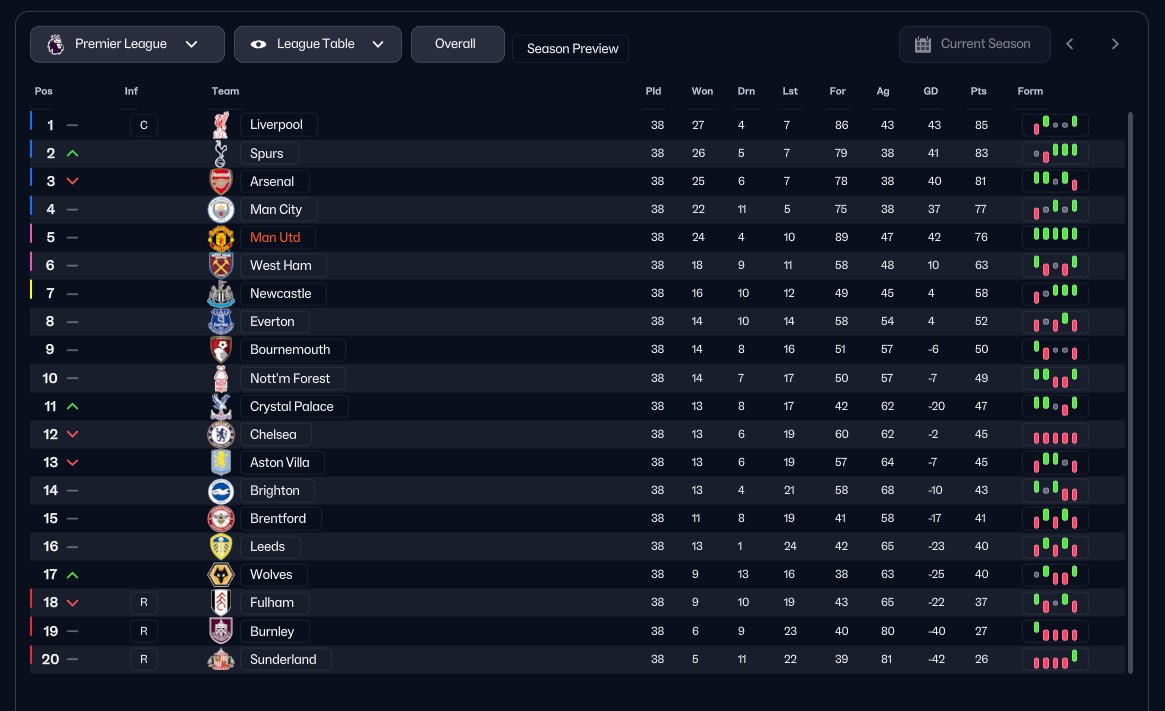Click the Arsenal club badge

coord(221,181)
